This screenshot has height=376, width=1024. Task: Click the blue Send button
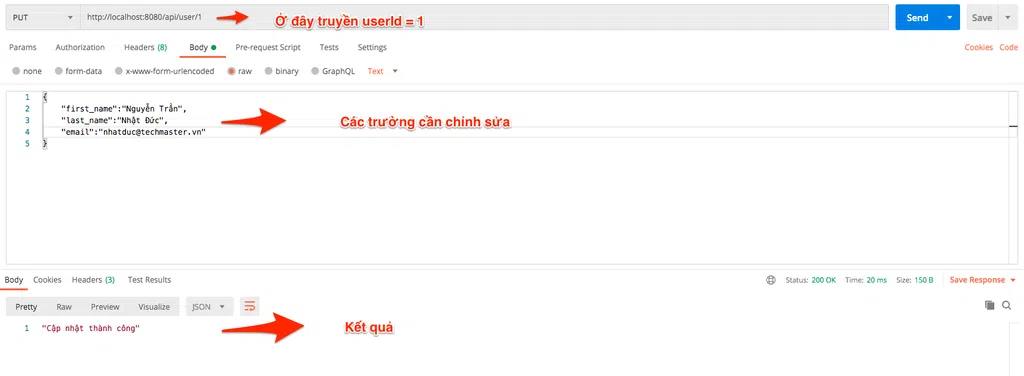pyautogui.click(x=918, y=18)
